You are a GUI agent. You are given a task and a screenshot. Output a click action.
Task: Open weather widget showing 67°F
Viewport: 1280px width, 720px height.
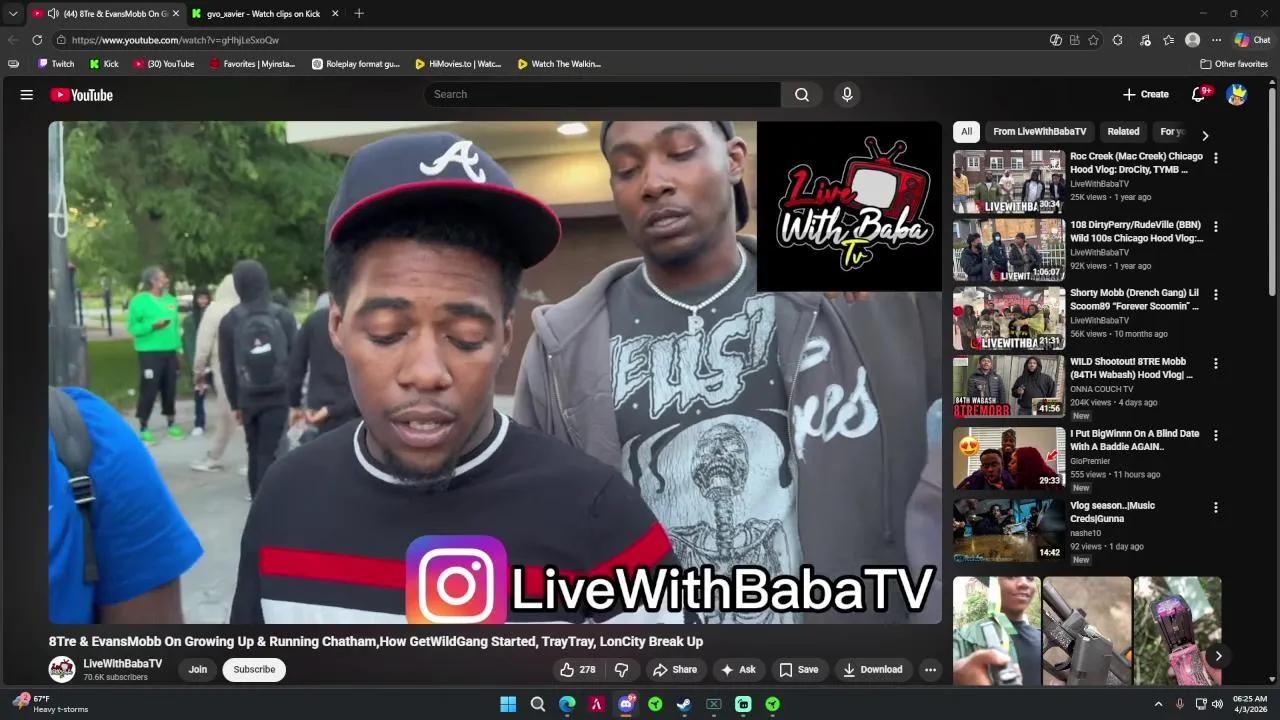pos(50,704)
